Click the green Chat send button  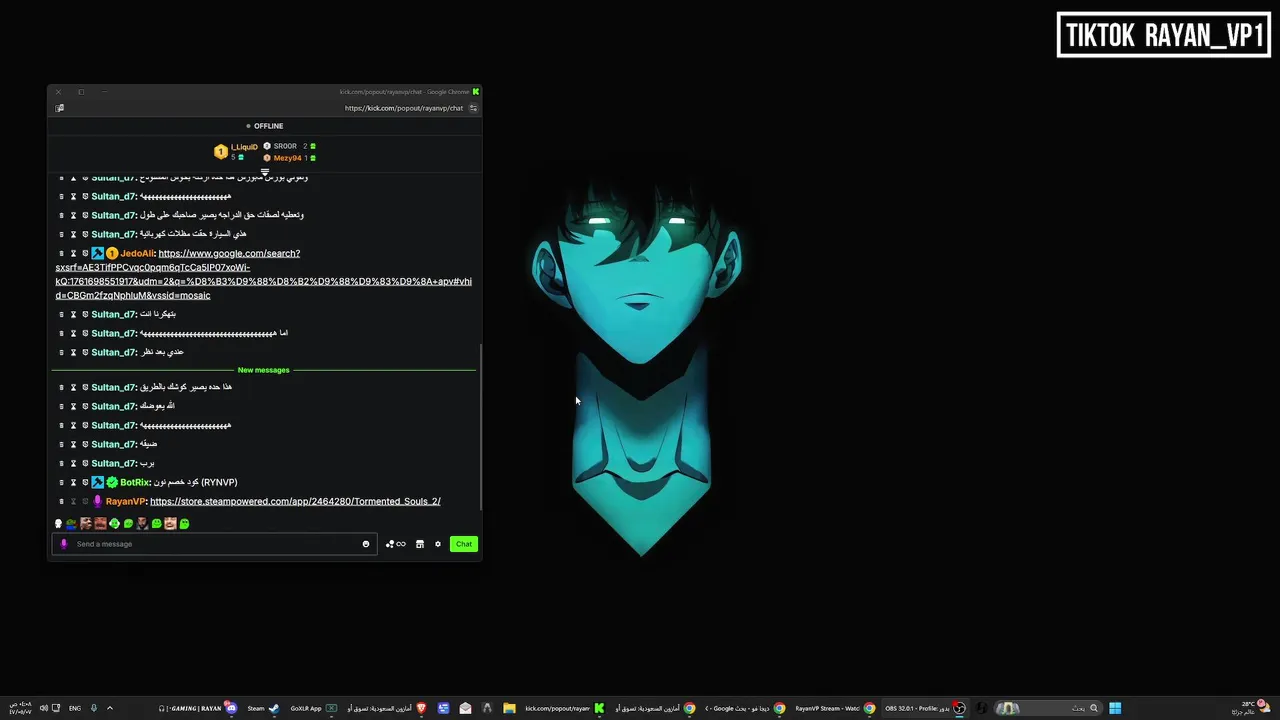click(463, 544)
